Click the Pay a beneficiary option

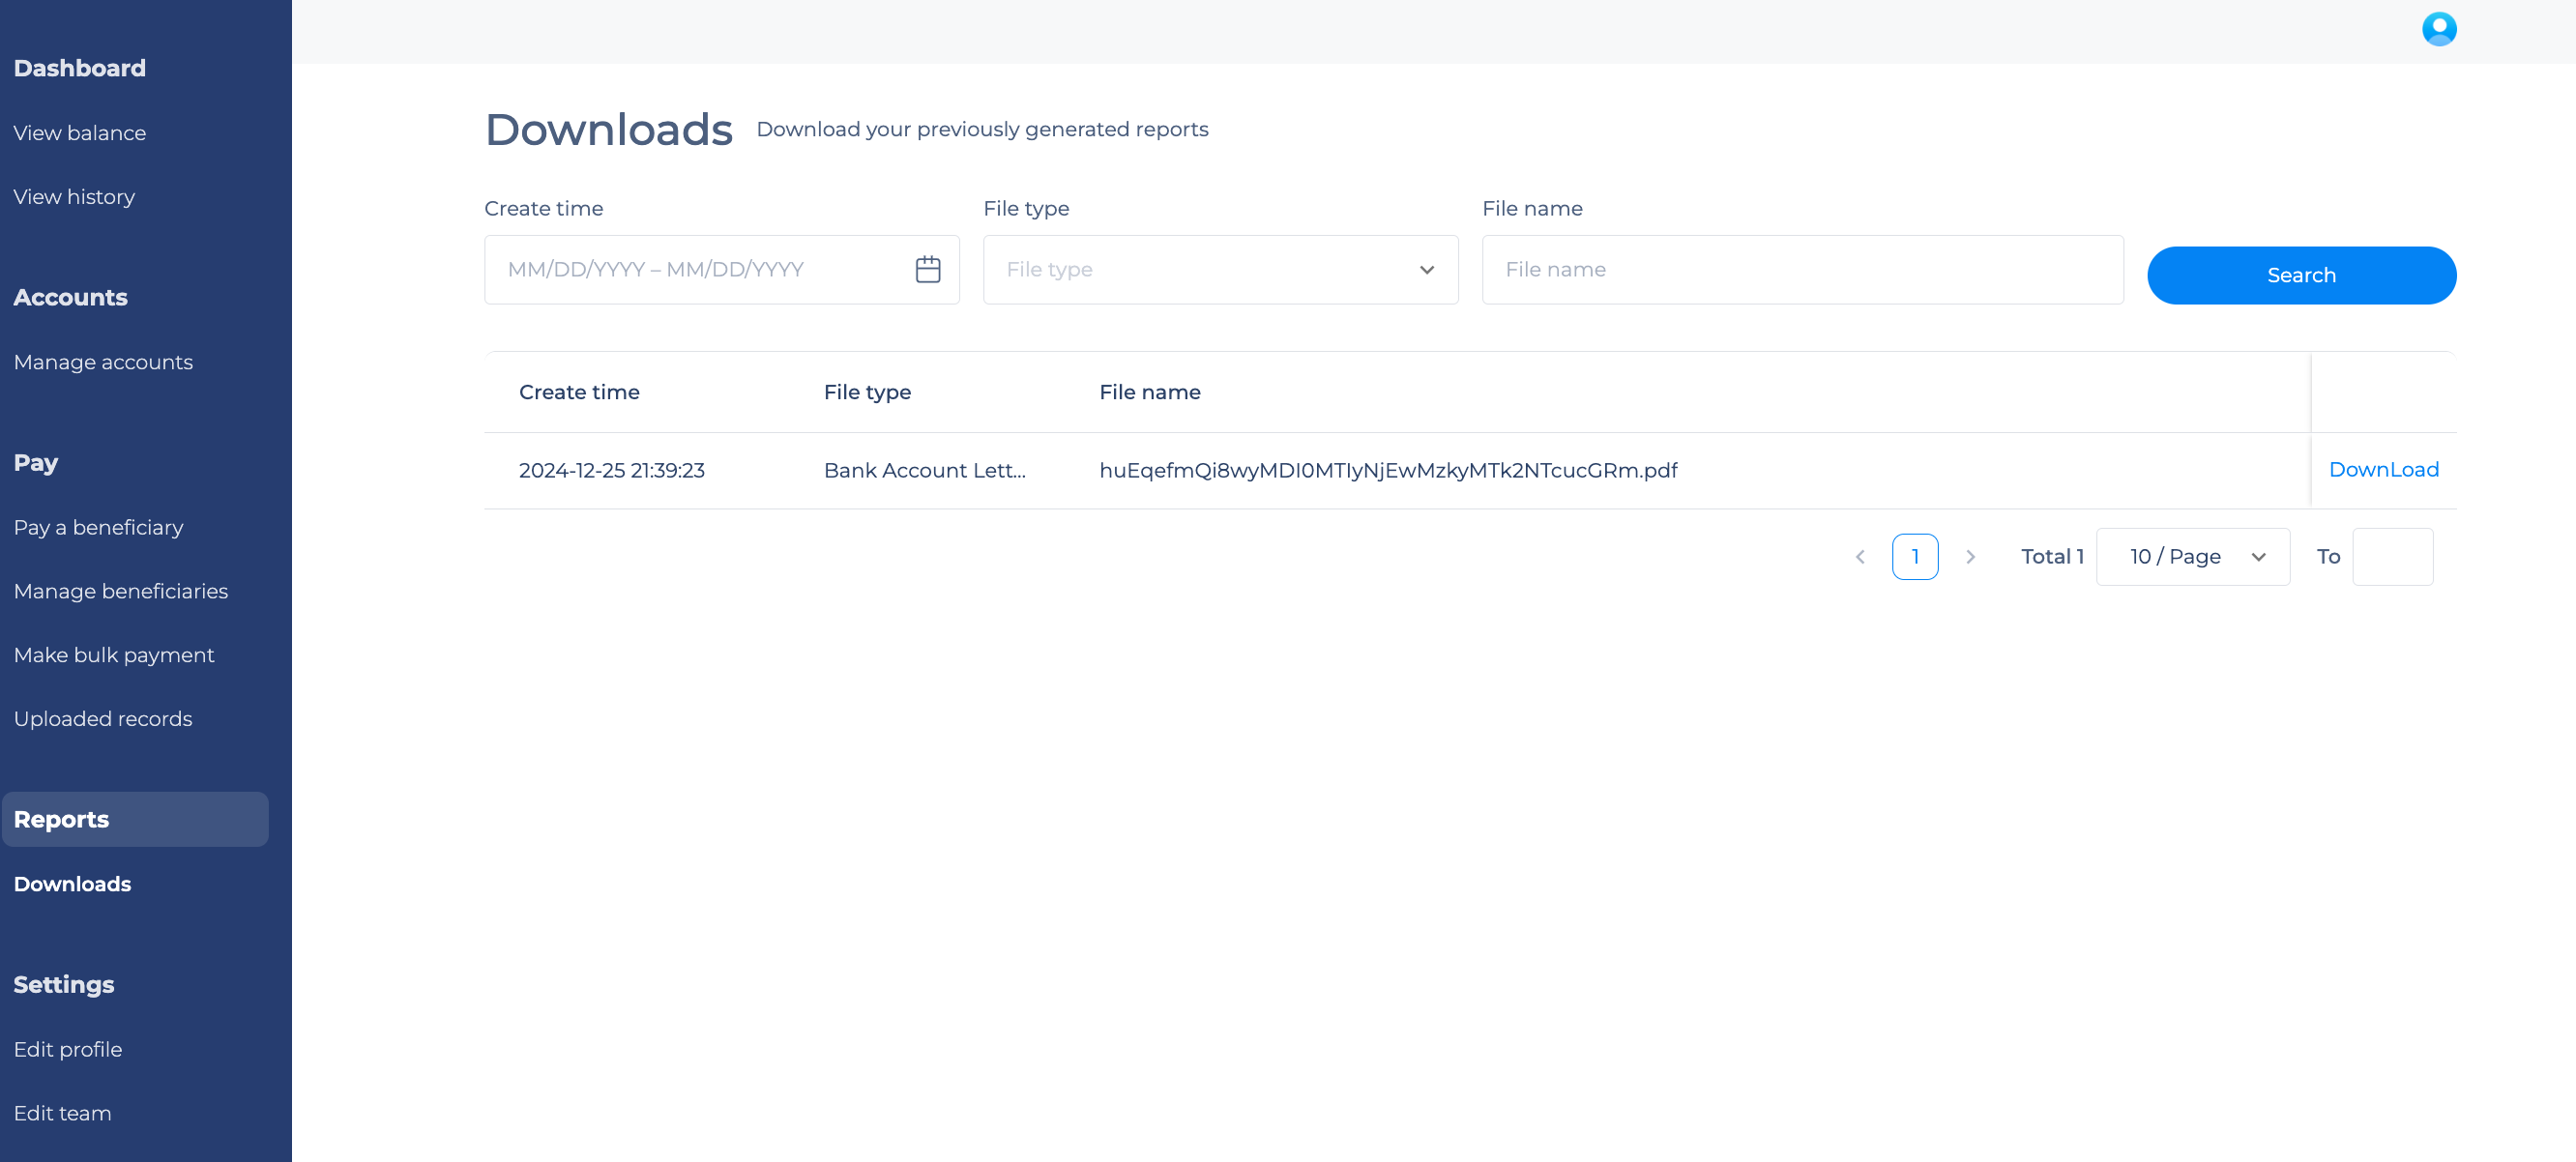pos(98,527)
